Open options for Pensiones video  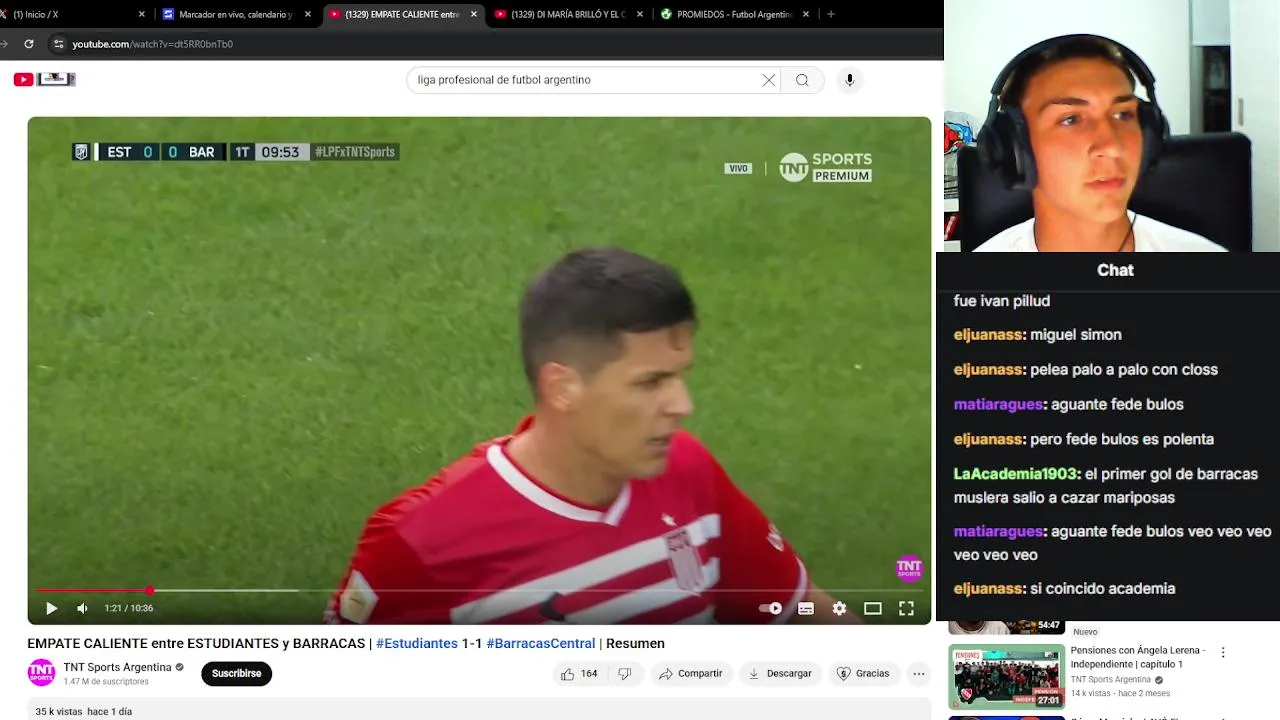pos(1222,652)
